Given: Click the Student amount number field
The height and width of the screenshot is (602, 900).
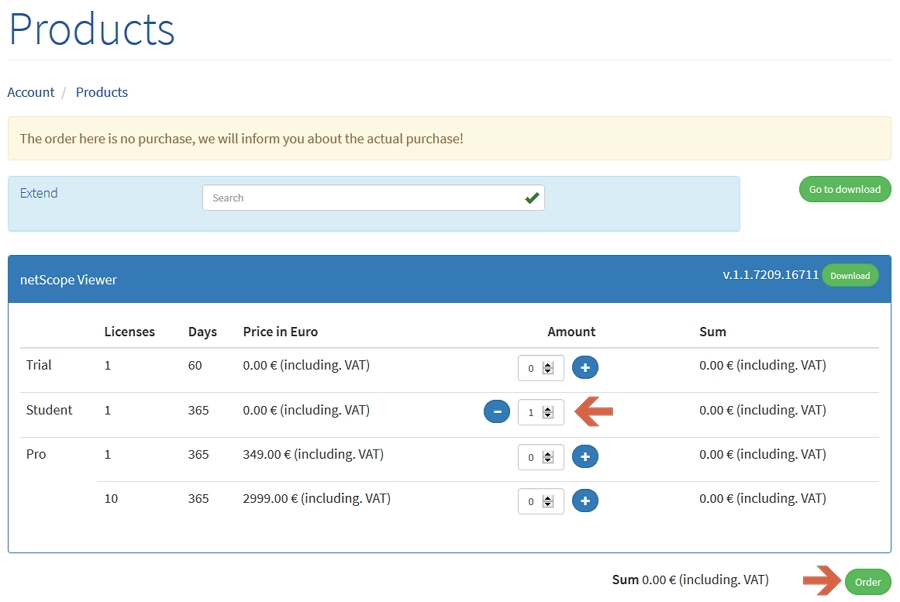Looking at the screenshot, I should (541, 412).
